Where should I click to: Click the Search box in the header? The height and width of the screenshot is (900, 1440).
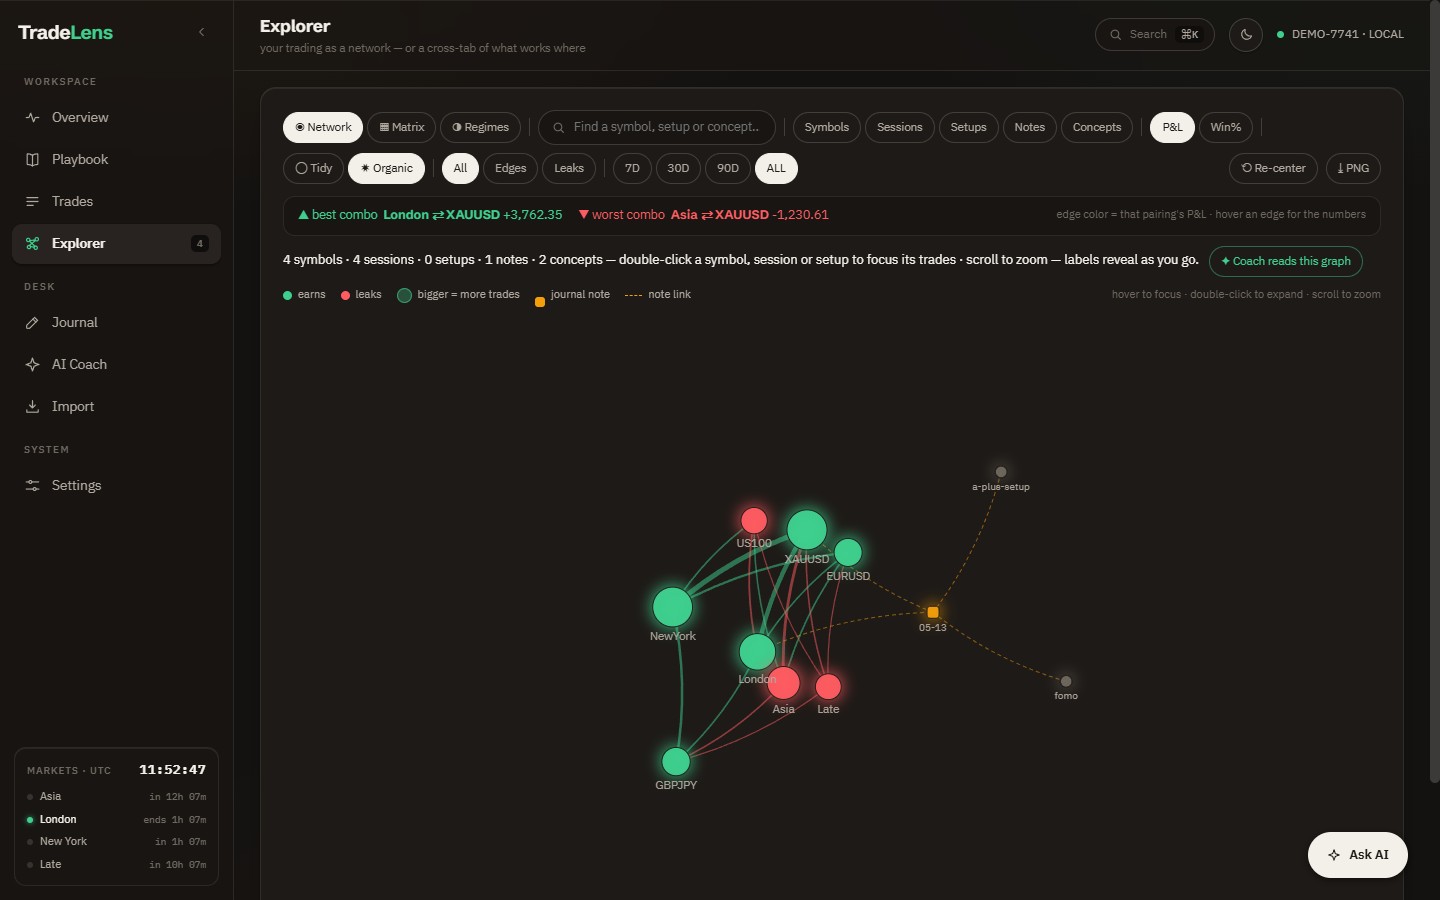click(x=1154, y=34)
